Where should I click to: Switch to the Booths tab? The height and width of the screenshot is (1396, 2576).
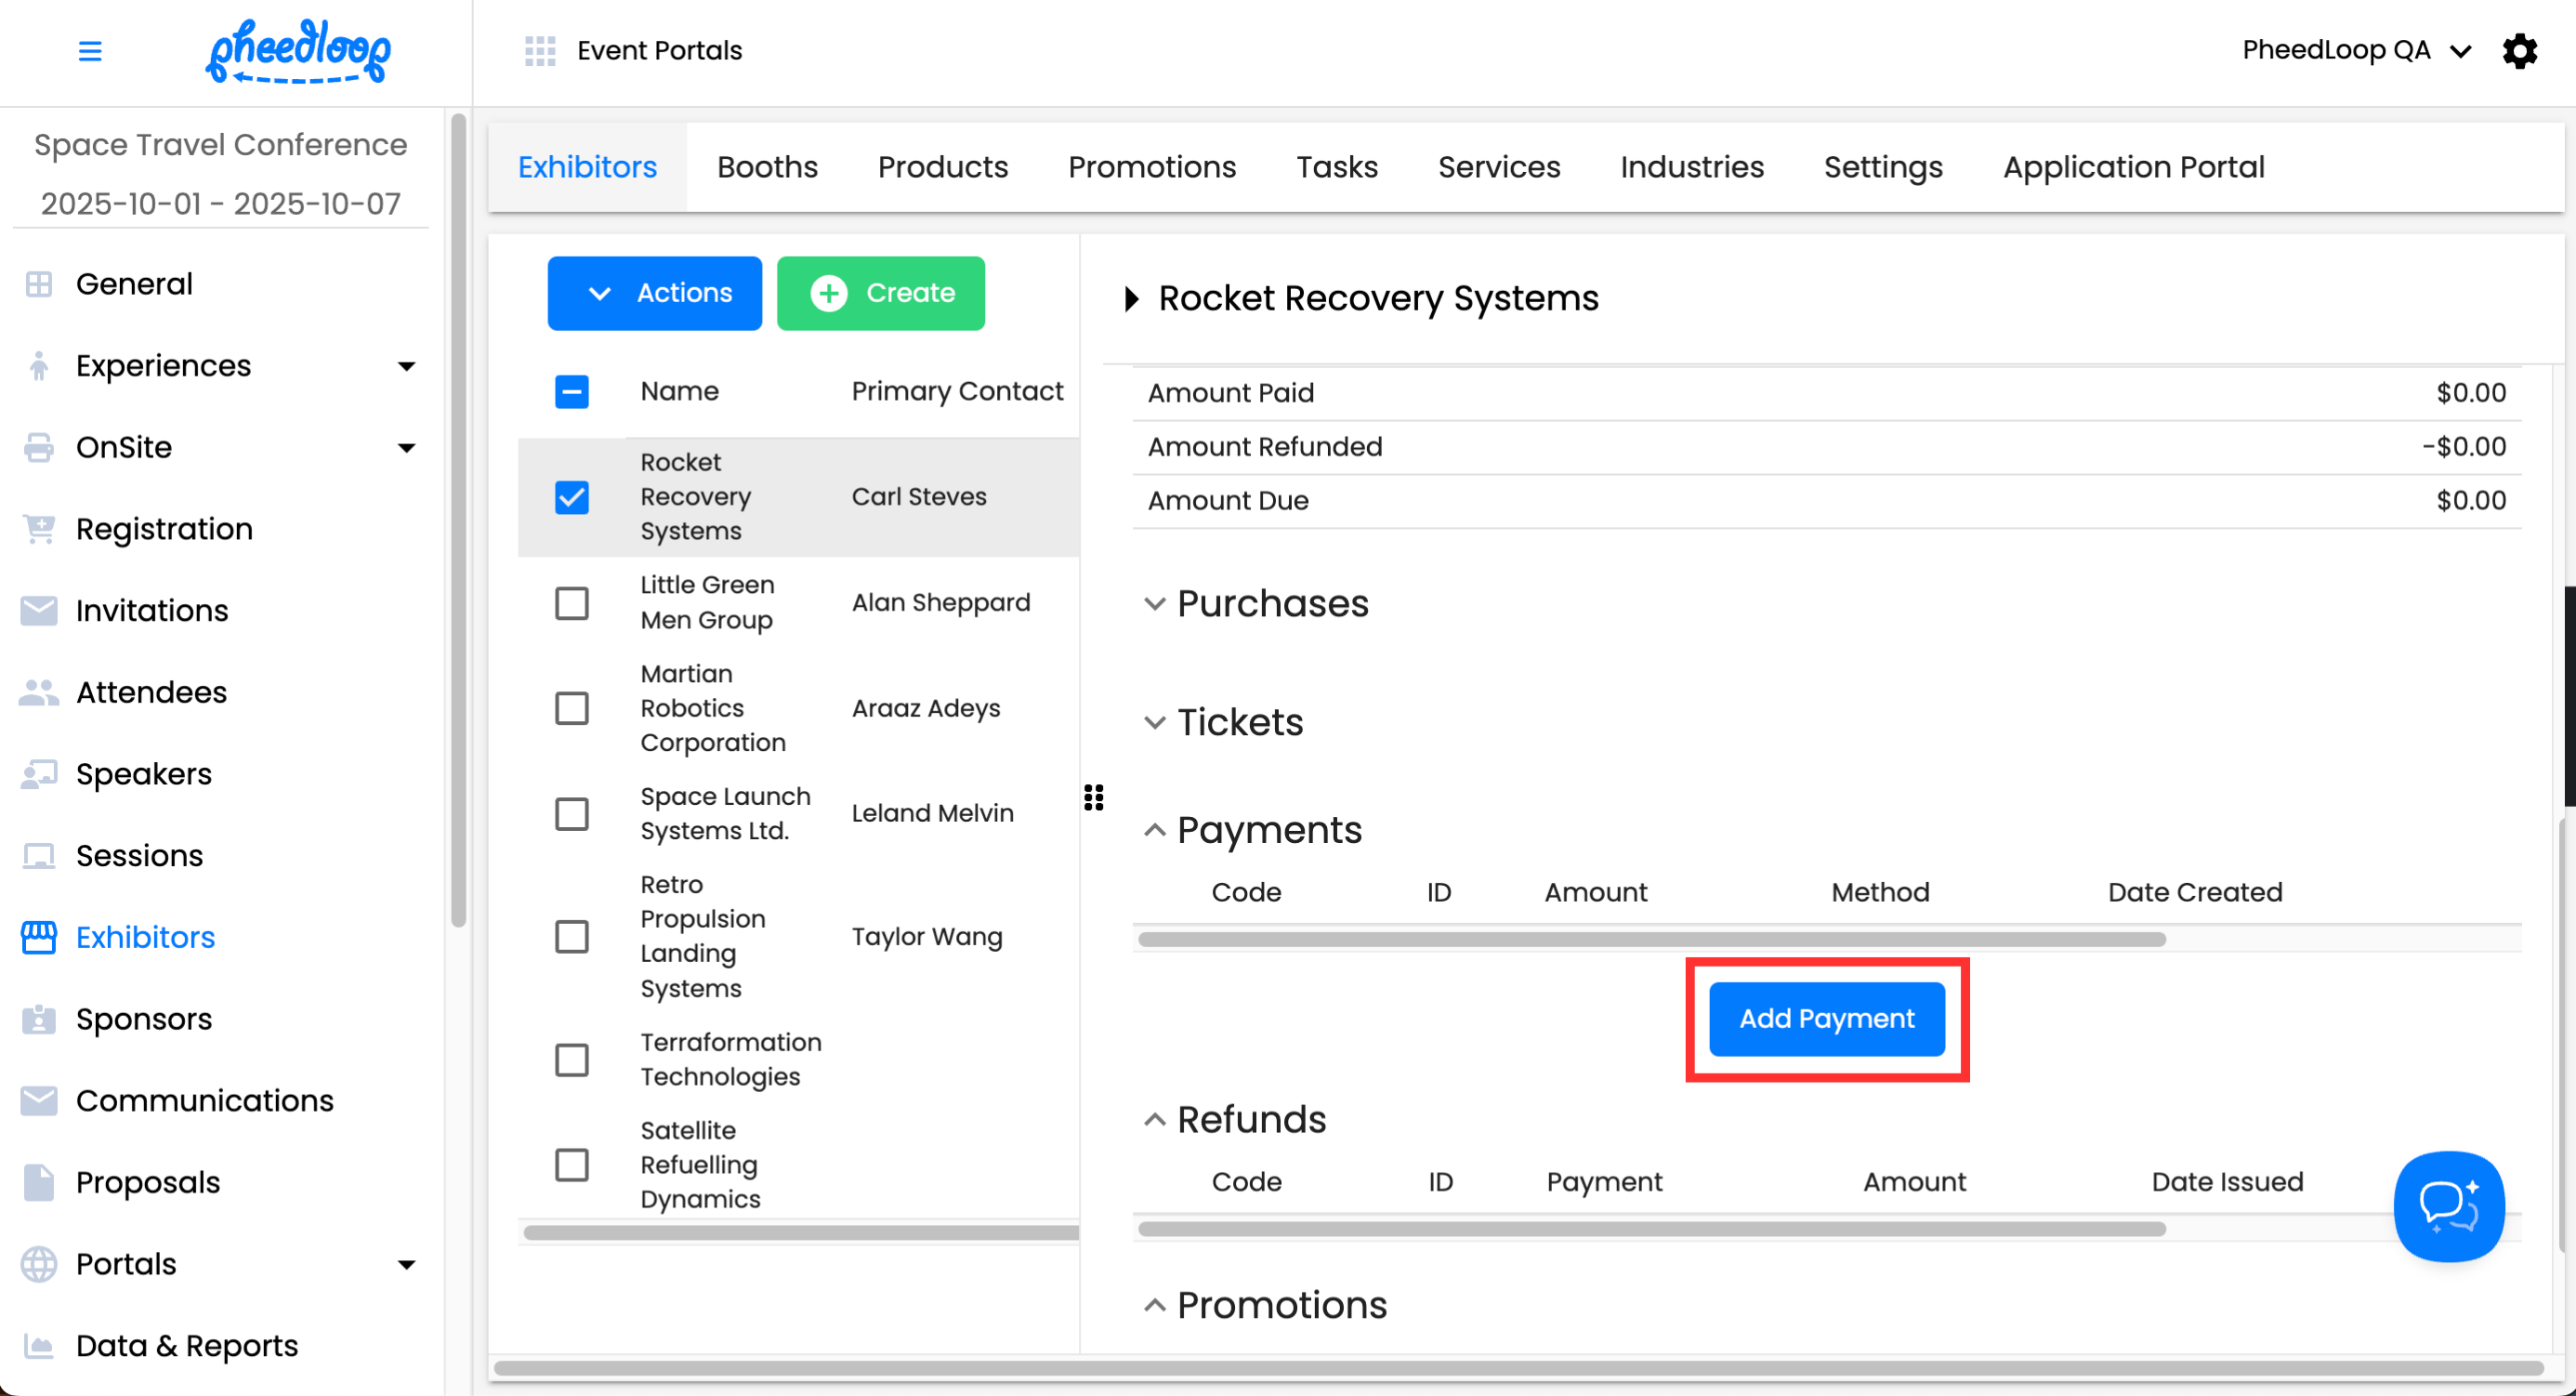point(767,167)
